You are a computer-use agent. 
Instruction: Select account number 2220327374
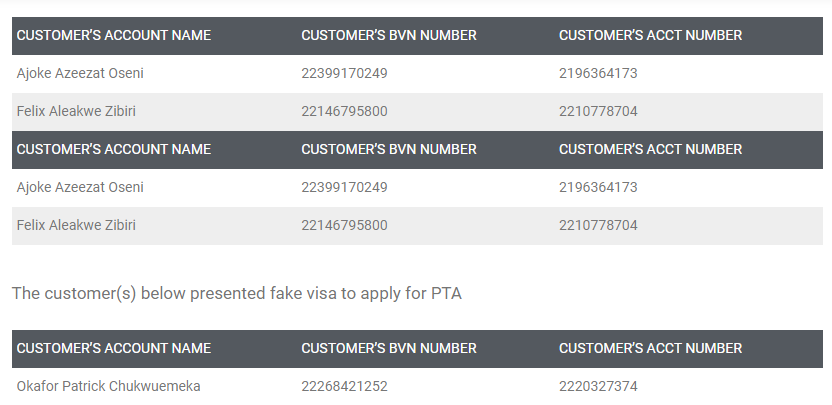(x=598, y=386)
